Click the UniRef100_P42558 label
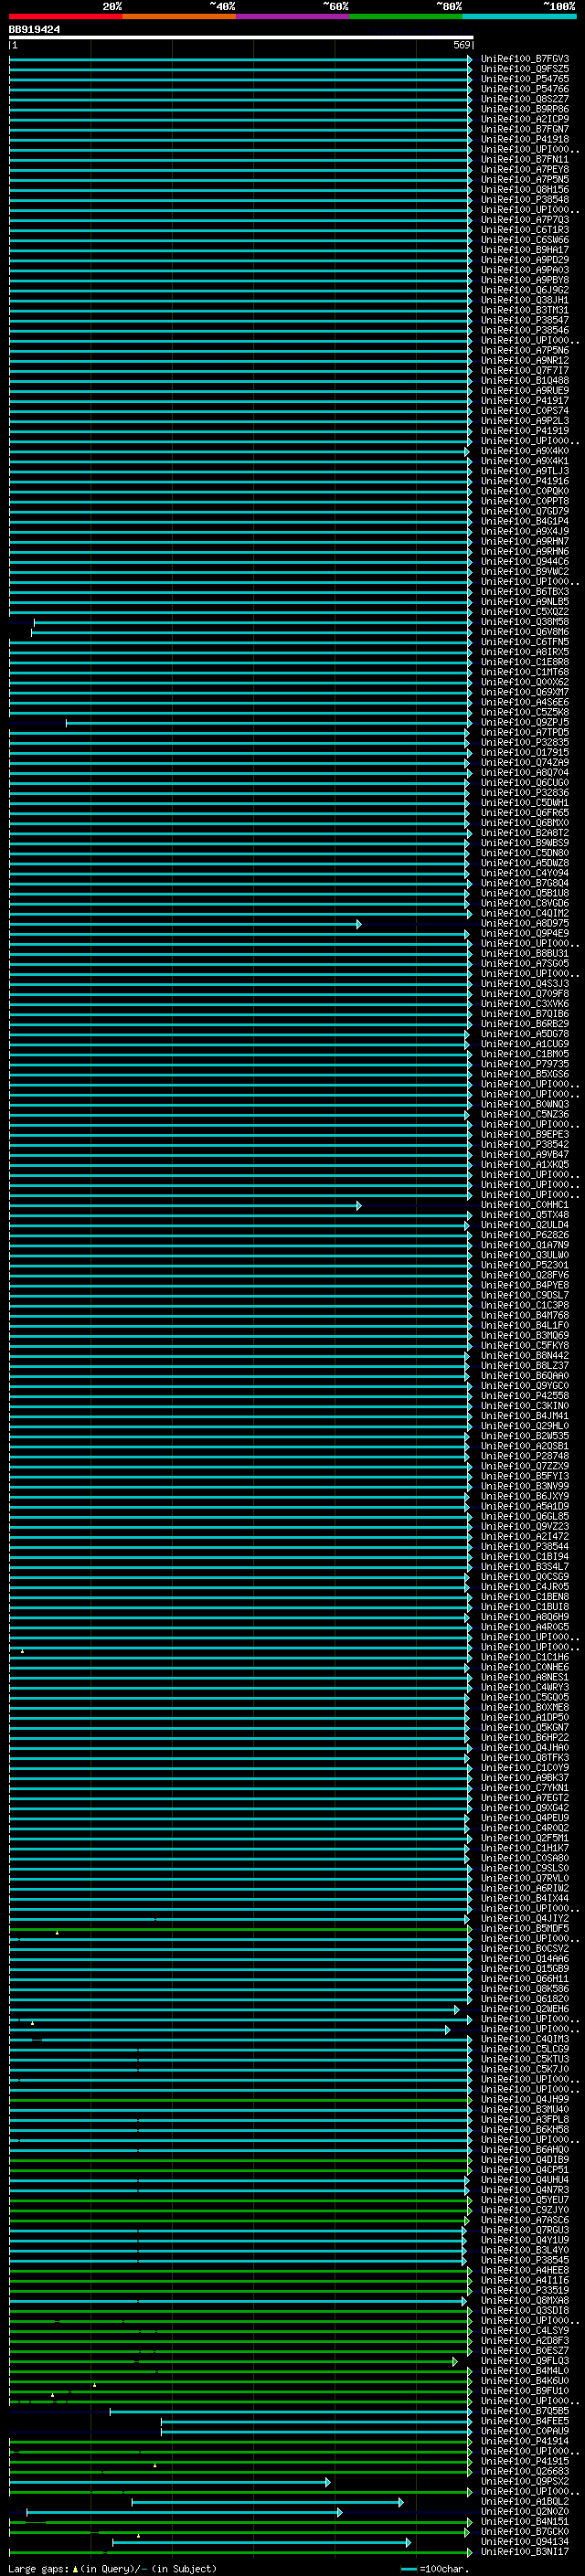 pos(524,1395)
